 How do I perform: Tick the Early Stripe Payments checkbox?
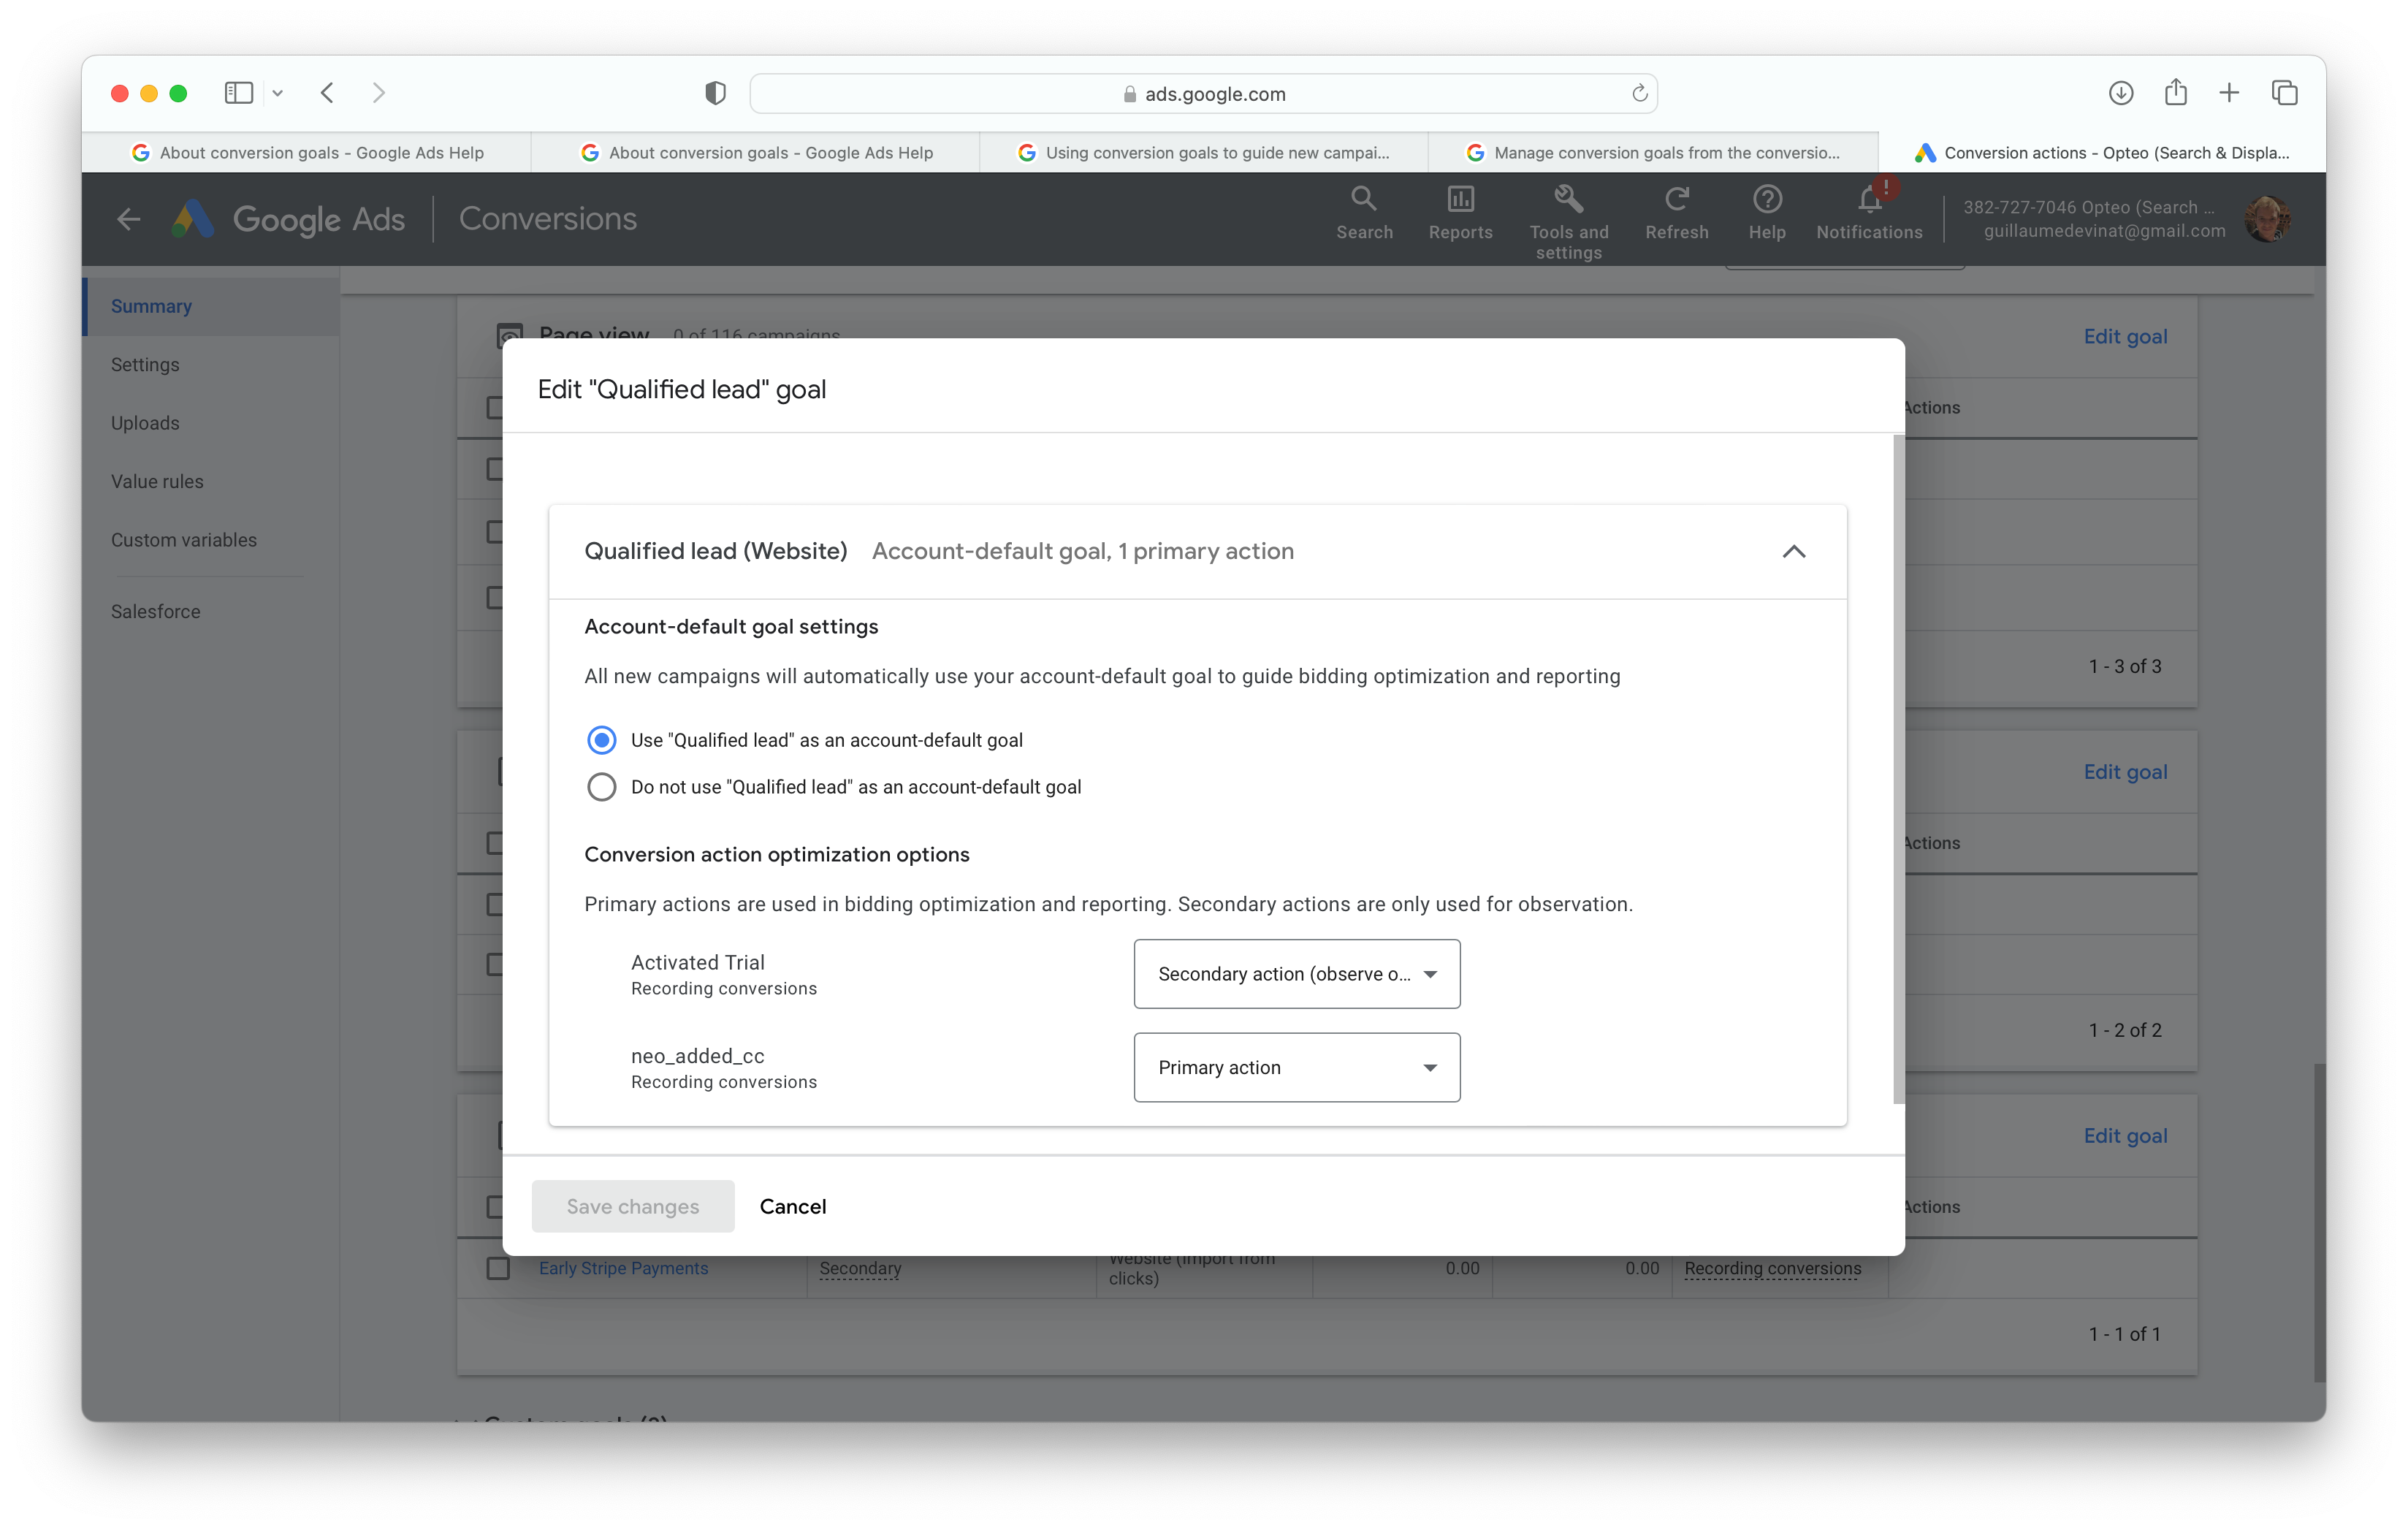[x=498, y=1268]
